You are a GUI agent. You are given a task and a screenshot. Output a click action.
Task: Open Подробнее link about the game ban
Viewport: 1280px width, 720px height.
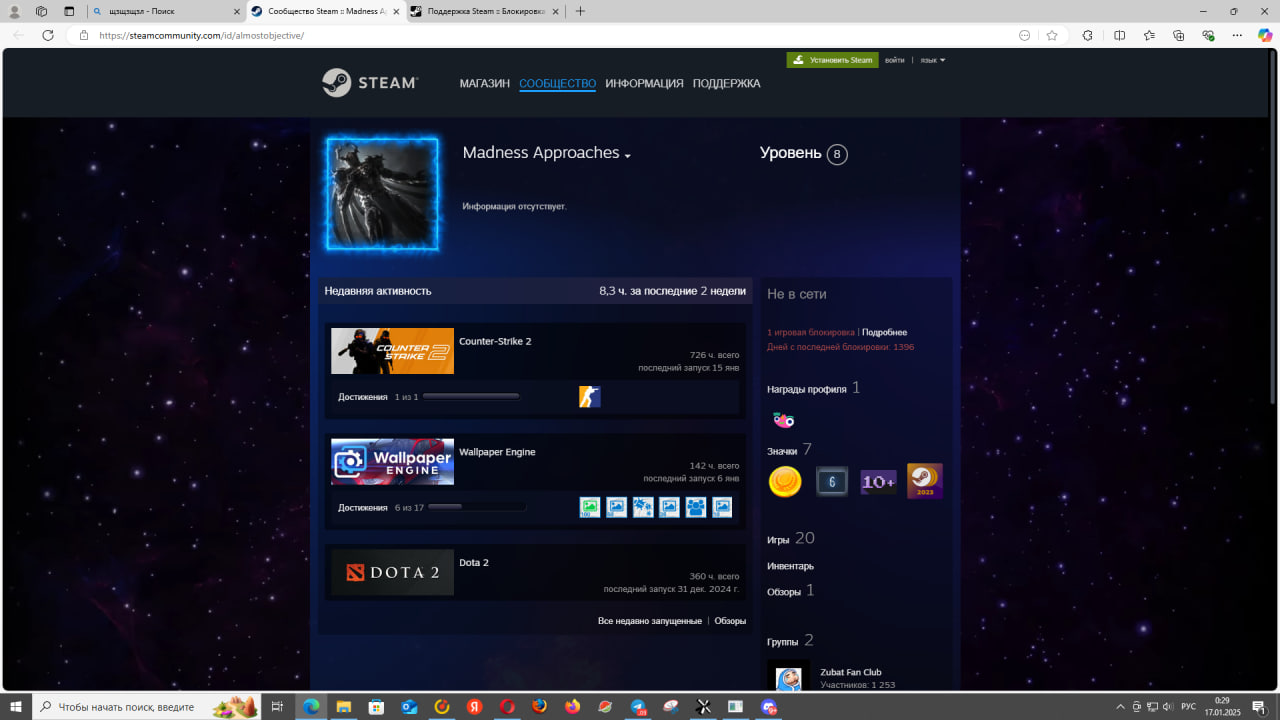(884, 332)
